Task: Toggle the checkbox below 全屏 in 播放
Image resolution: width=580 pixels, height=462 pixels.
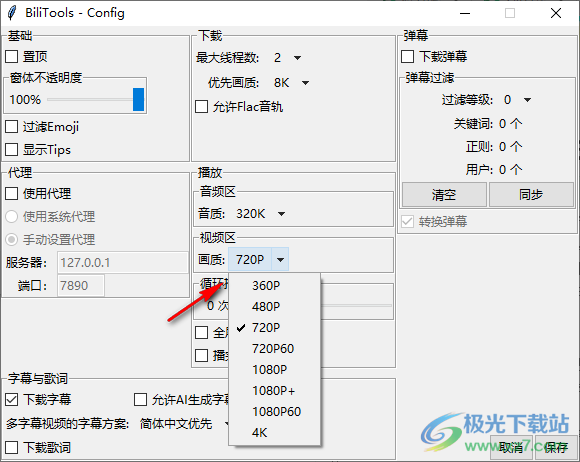Action: (x=201, y=355)
